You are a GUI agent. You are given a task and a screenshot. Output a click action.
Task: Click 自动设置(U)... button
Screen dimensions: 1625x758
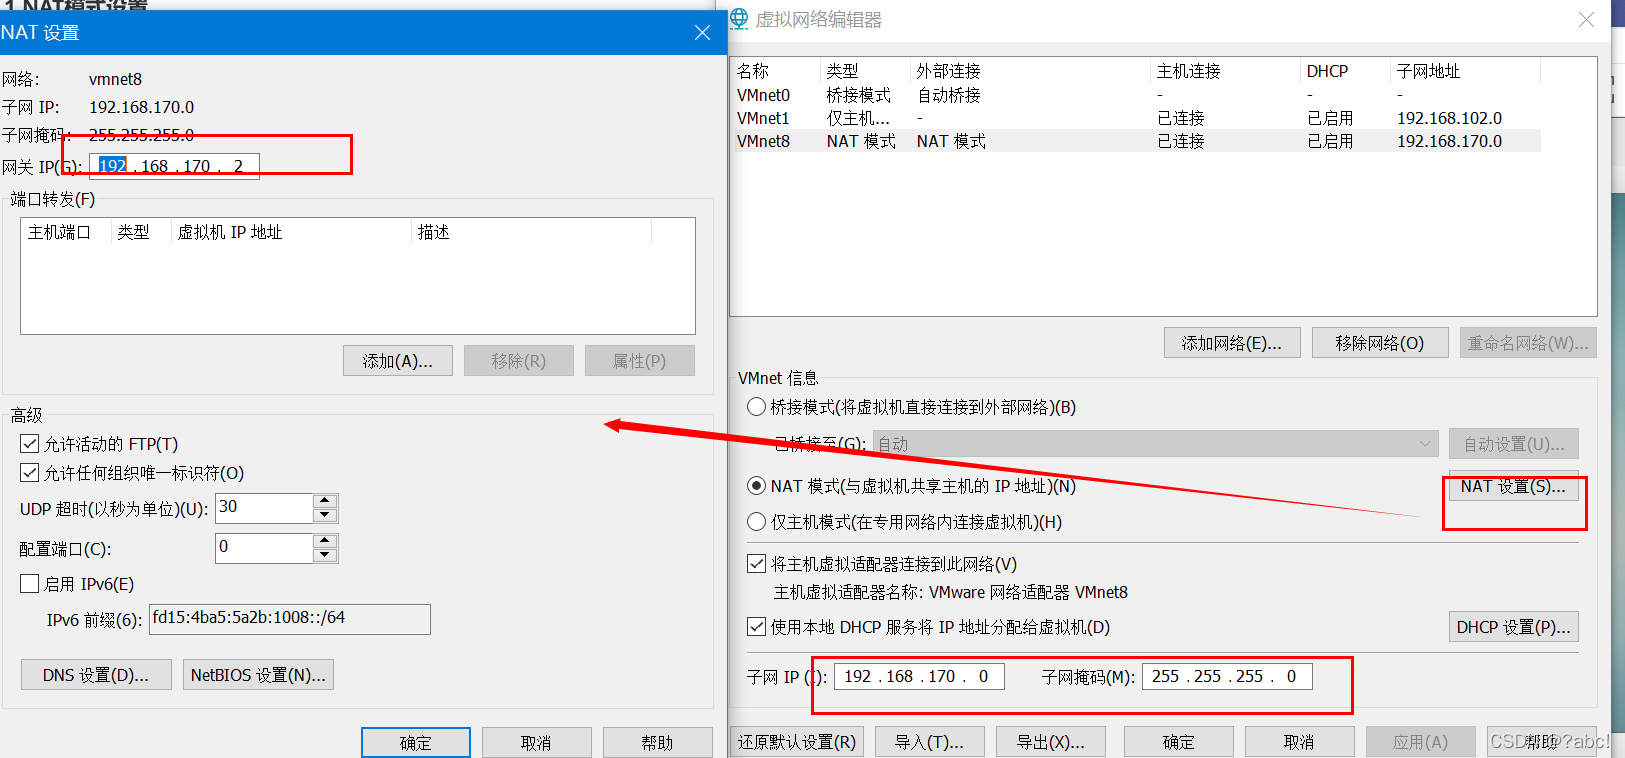point(1514,444)
